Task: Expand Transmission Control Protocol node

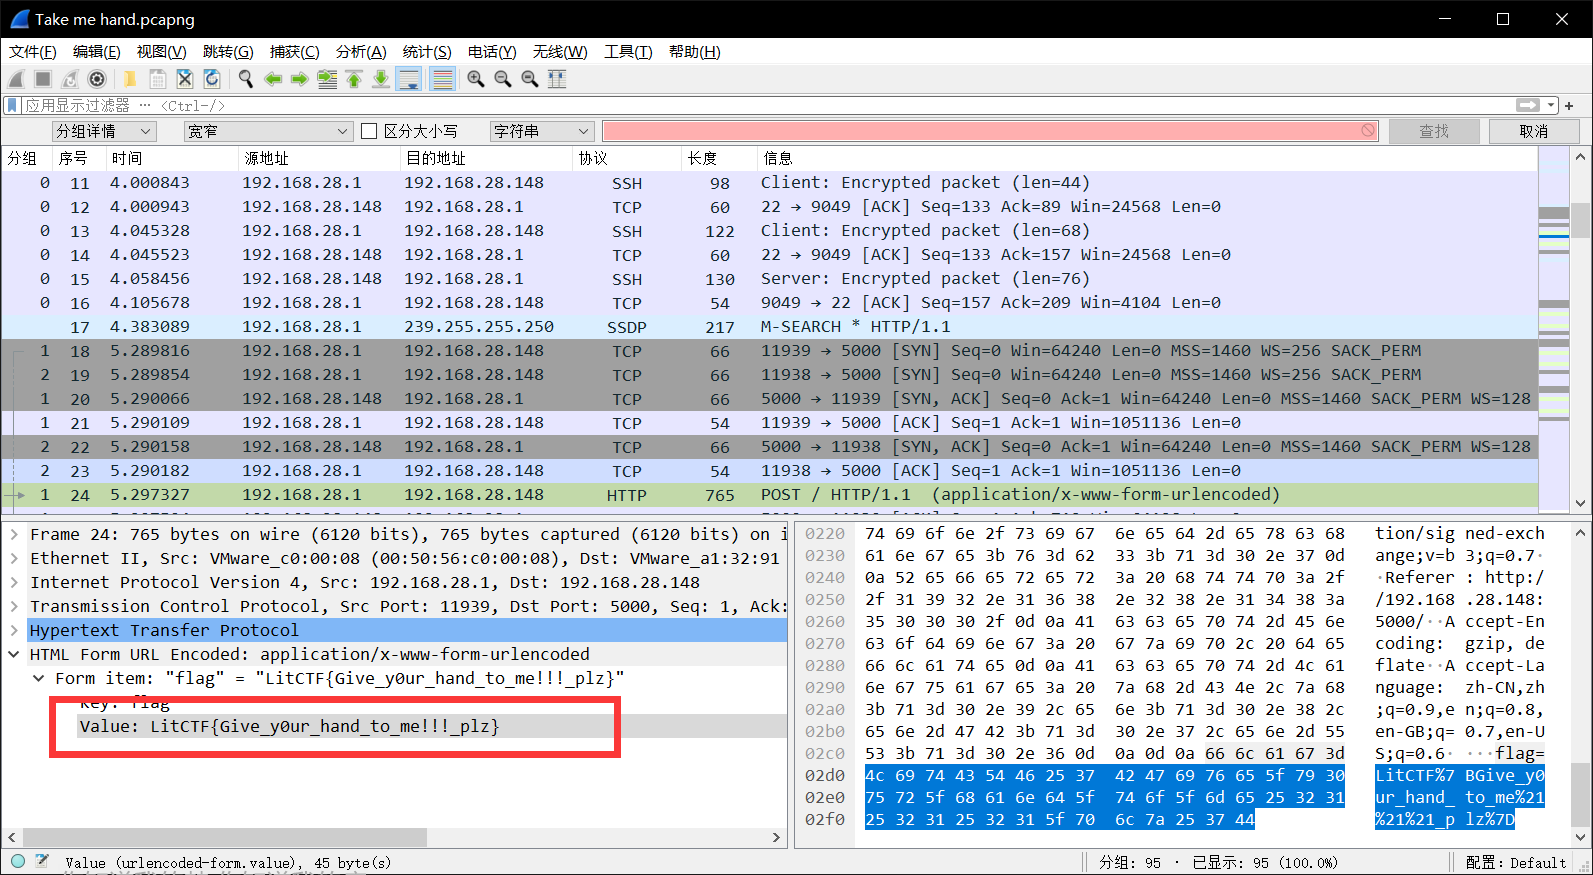Action: point(14,607)
